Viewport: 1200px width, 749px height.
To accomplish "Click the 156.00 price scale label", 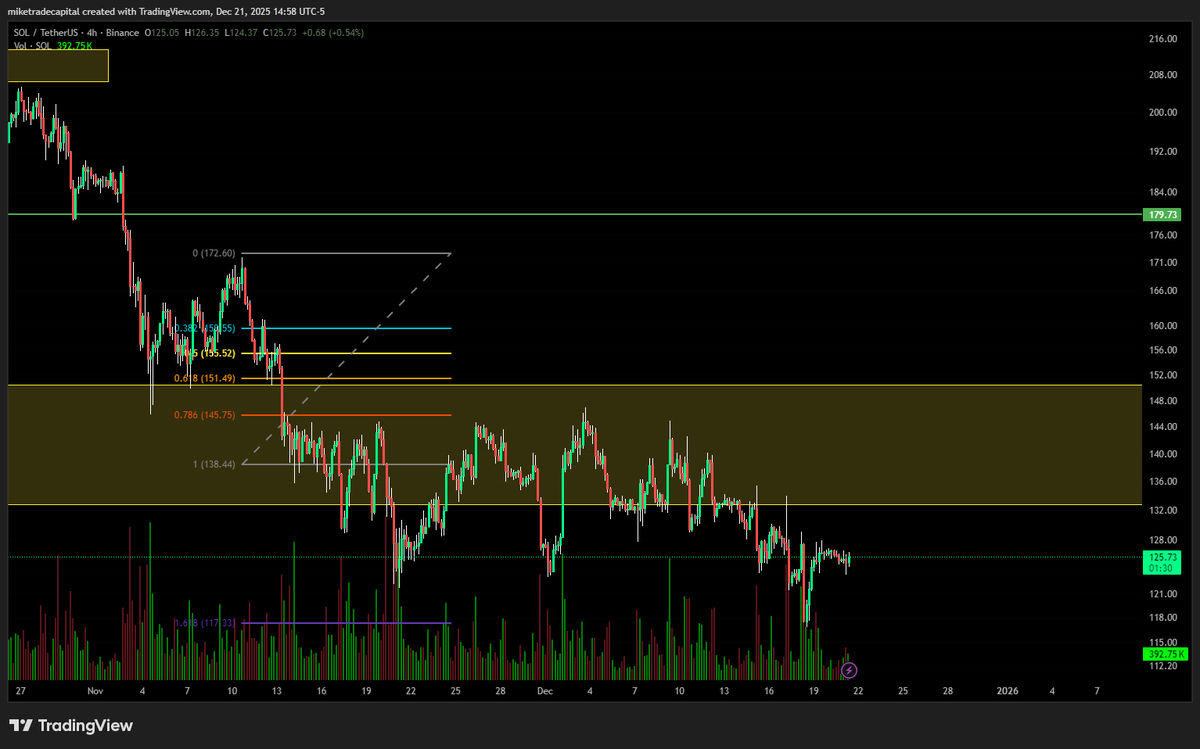I will [x=1165, y=350].
